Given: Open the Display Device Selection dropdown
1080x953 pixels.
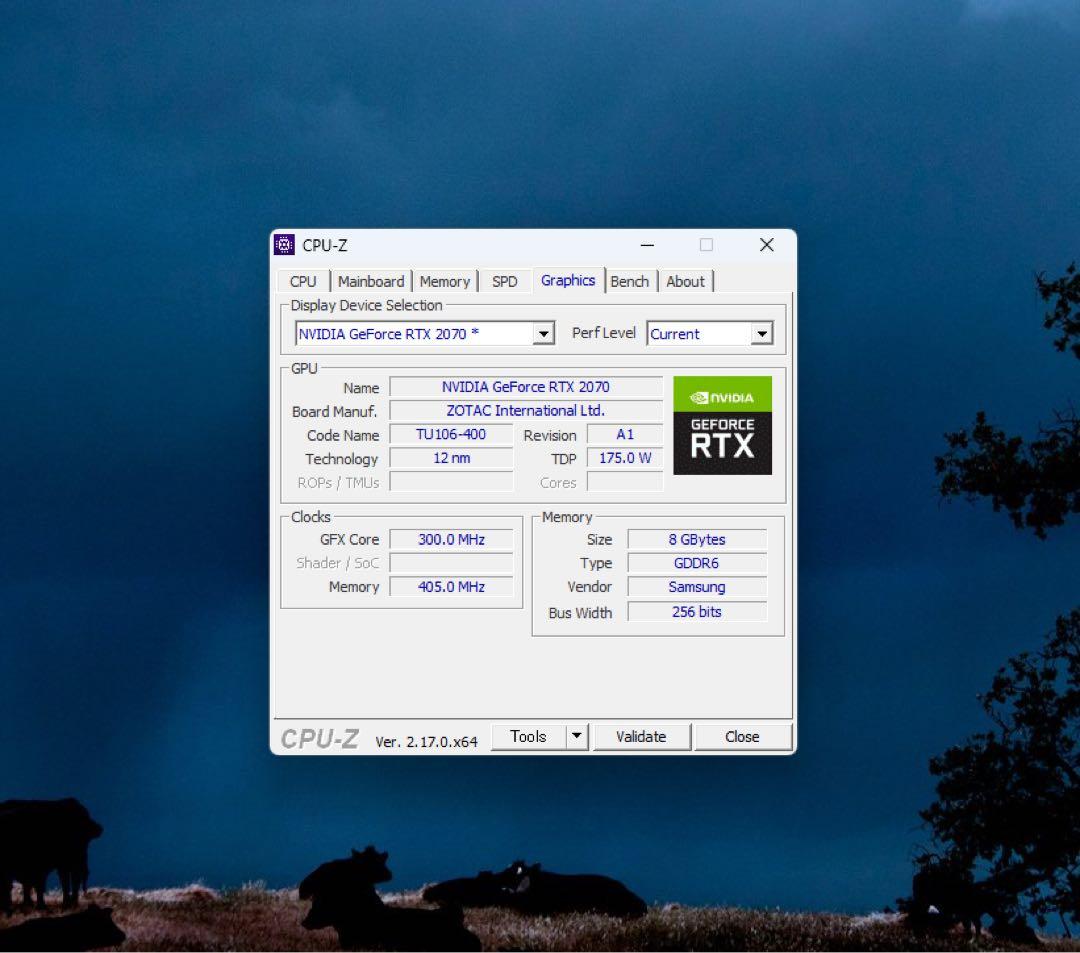Looking at the screenshot, I should (543, 333).
